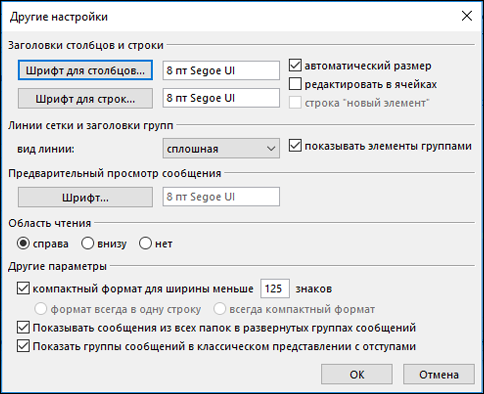Select the 'справа' reading pane option
Image resolution: width=484 pixels, height=394 pixels.
pyautogui.click(x=23, y=243)
